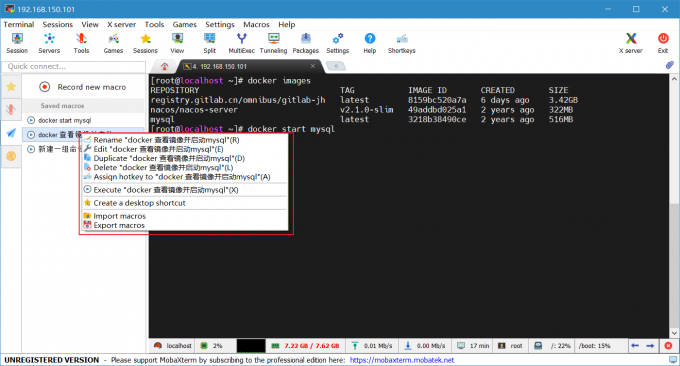
Task: Select Import macros
Action: click(x=185, y=216)
